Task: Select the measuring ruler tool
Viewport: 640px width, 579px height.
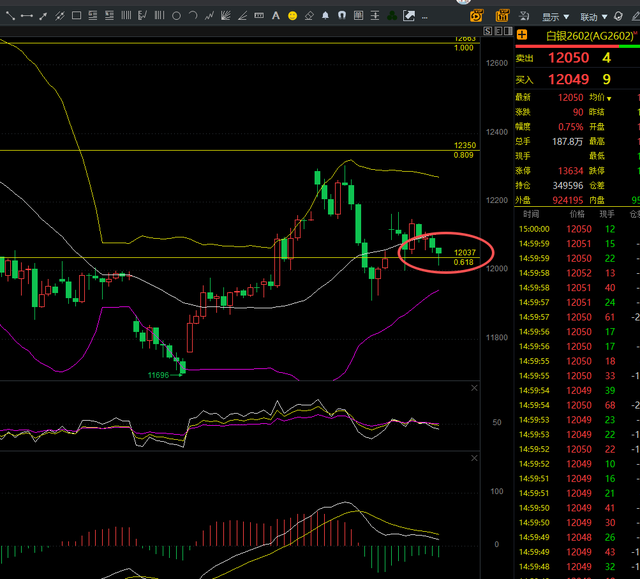Action: pyautogui.click(x=259, y=16)
